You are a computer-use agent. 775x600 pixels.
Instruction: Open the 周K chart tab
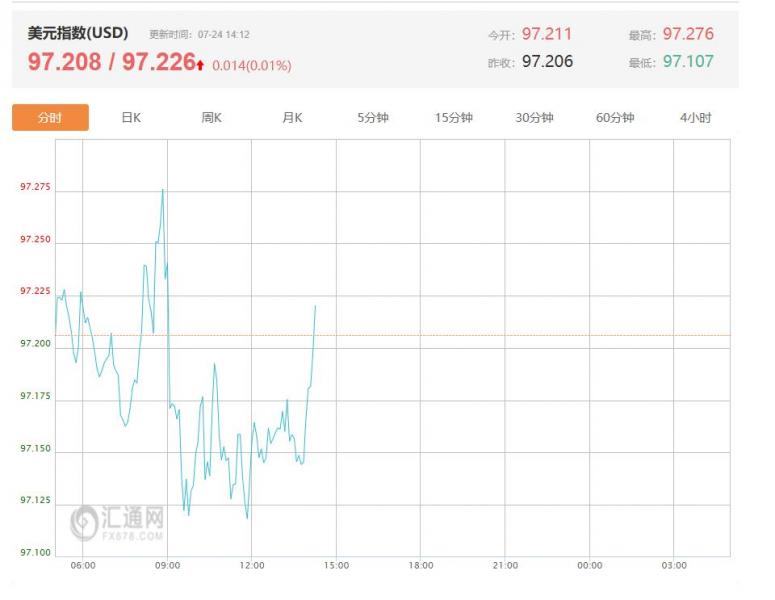(x=211, y=118)
